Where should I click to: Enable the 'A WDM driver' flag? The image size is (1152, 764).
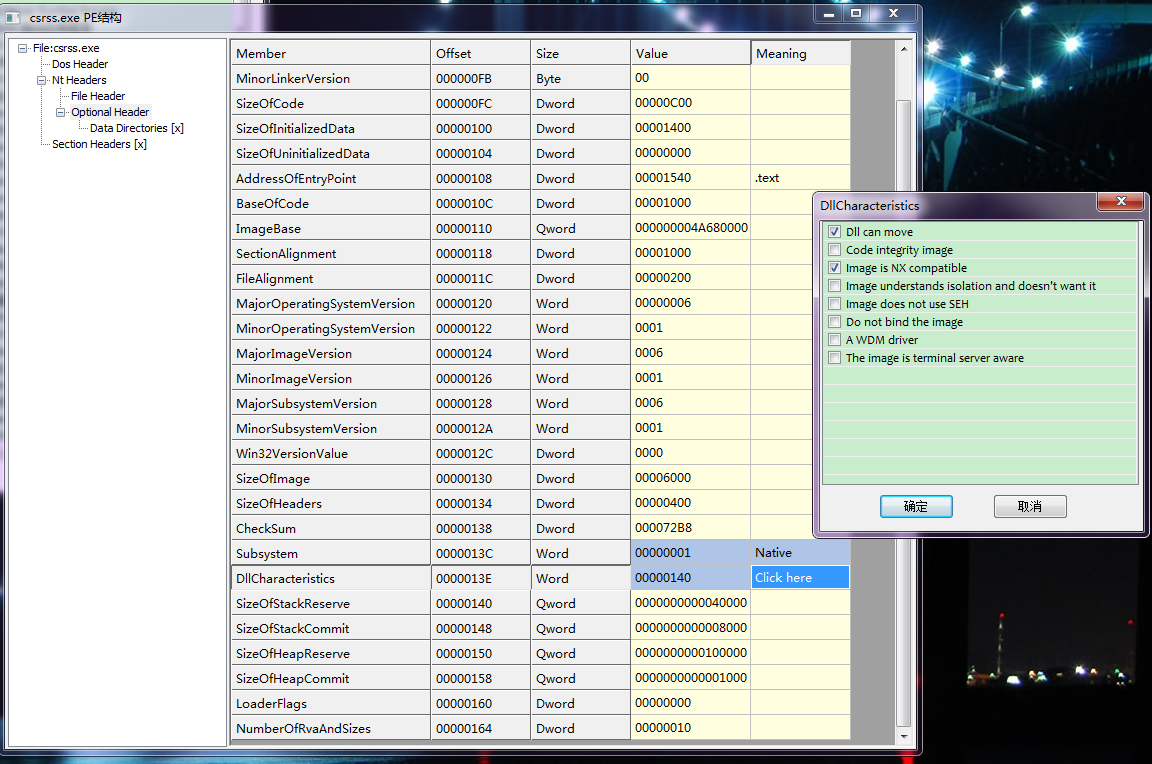834,340
